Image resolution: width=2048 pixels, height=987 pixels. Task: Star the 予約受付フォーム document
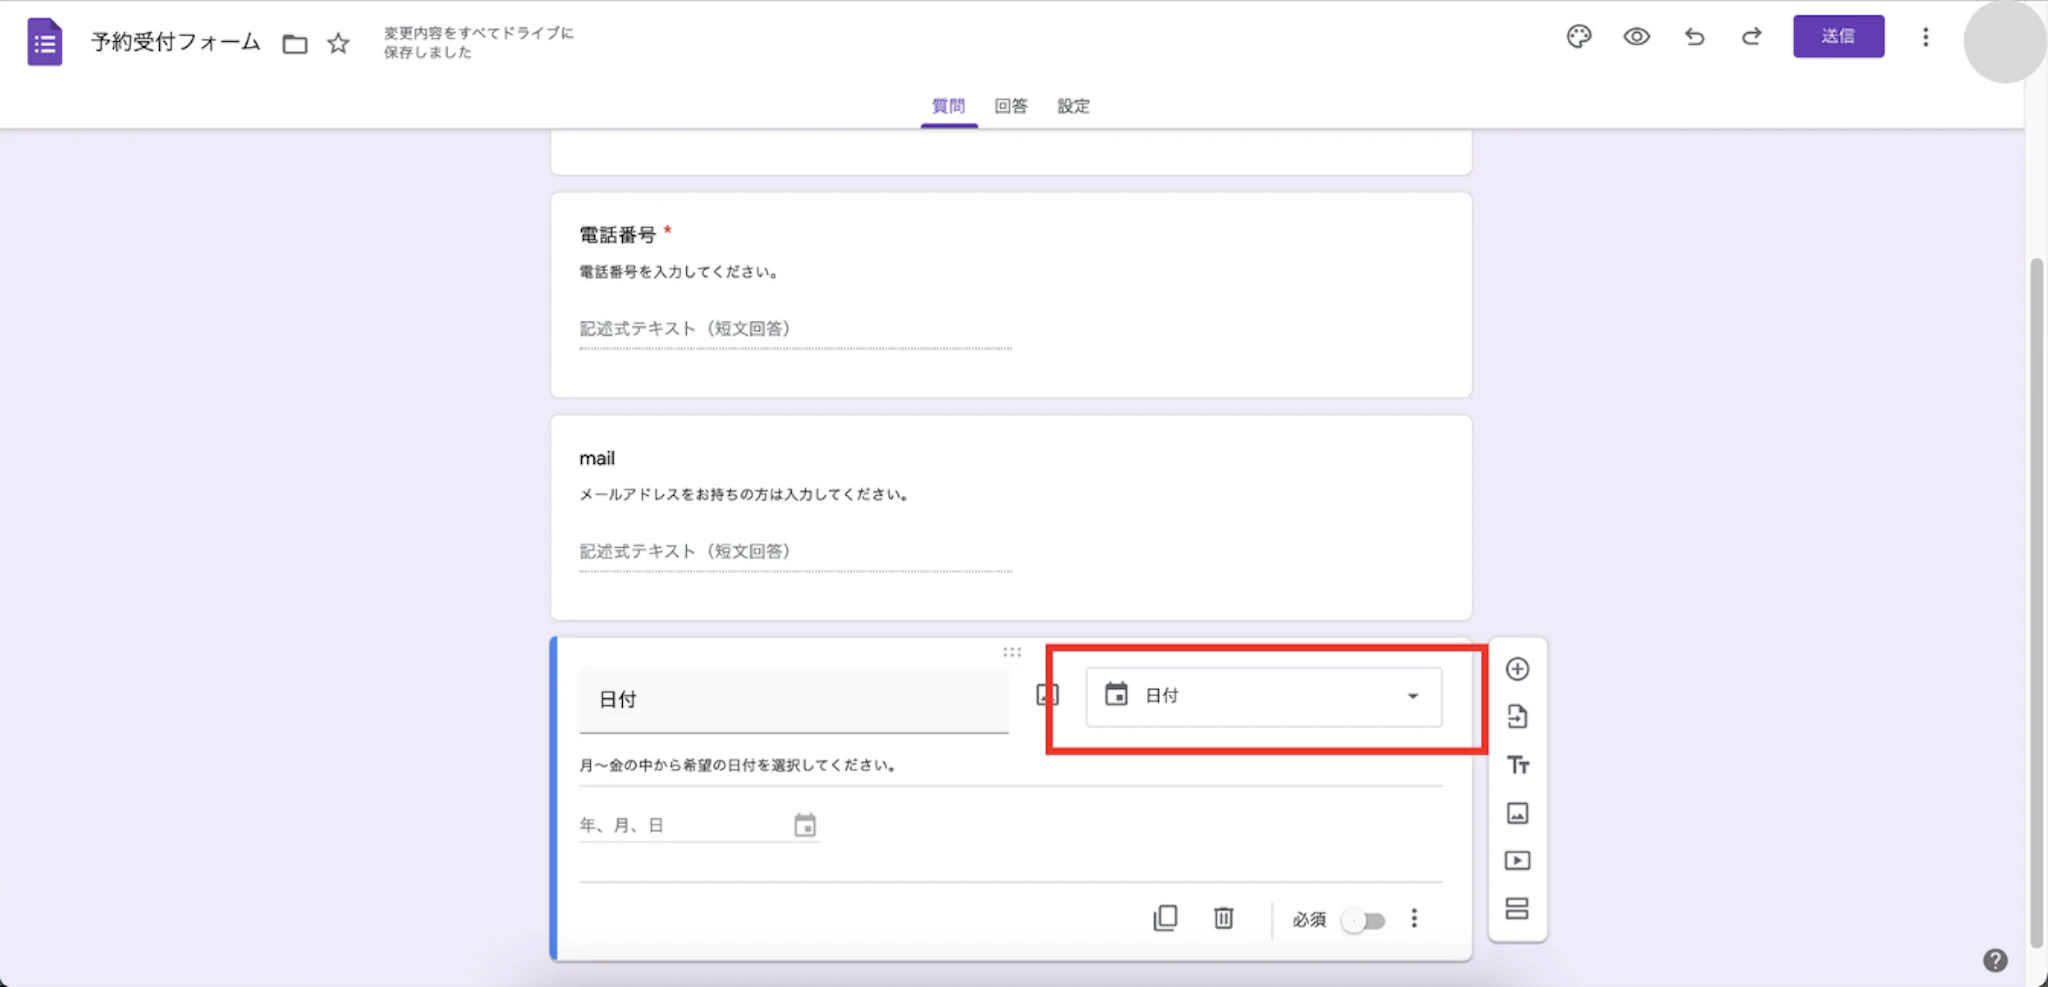pyautogui.click(x=337, y=42)
